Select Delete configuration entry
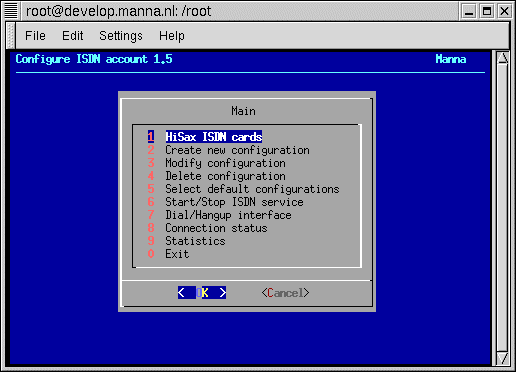 [x=217, y=176]
